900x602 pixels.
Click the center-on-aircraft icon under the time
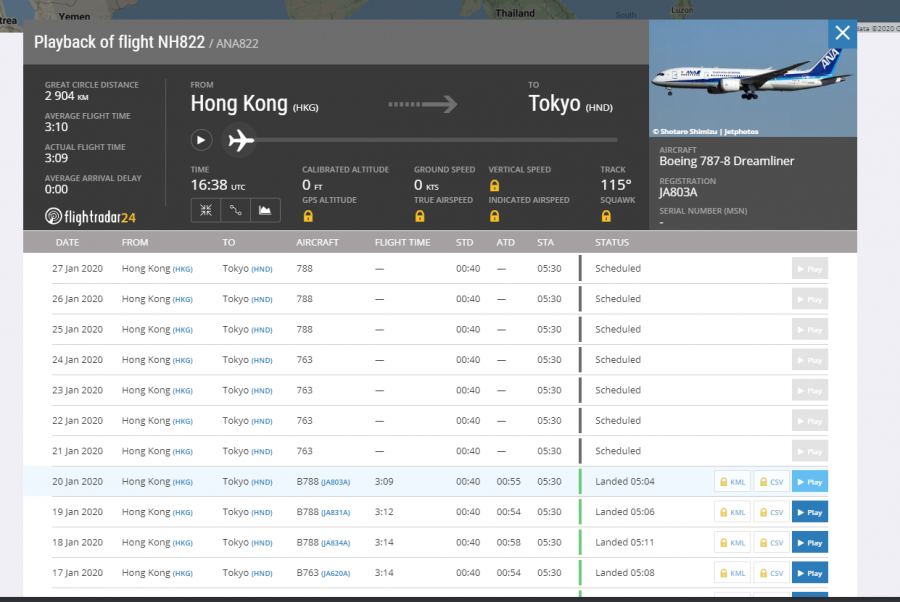pos(205,210)
